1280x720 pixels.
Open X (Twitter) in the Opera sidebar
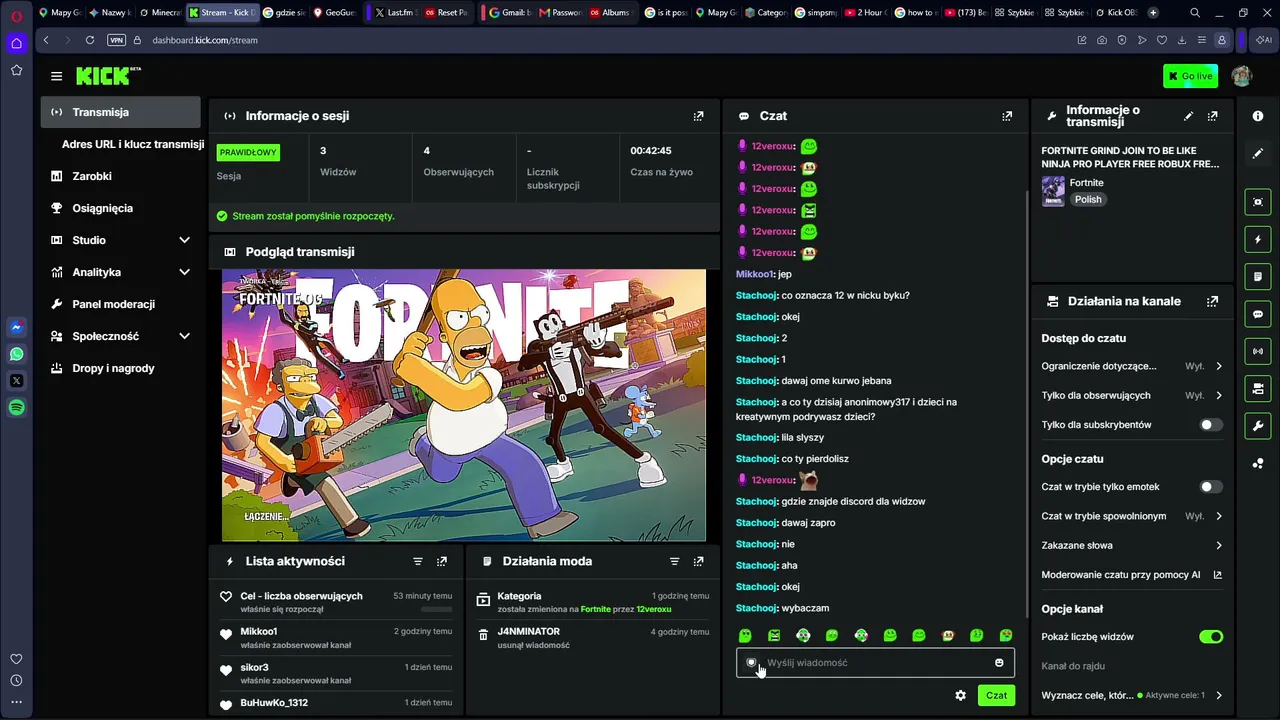coord(16,381)
